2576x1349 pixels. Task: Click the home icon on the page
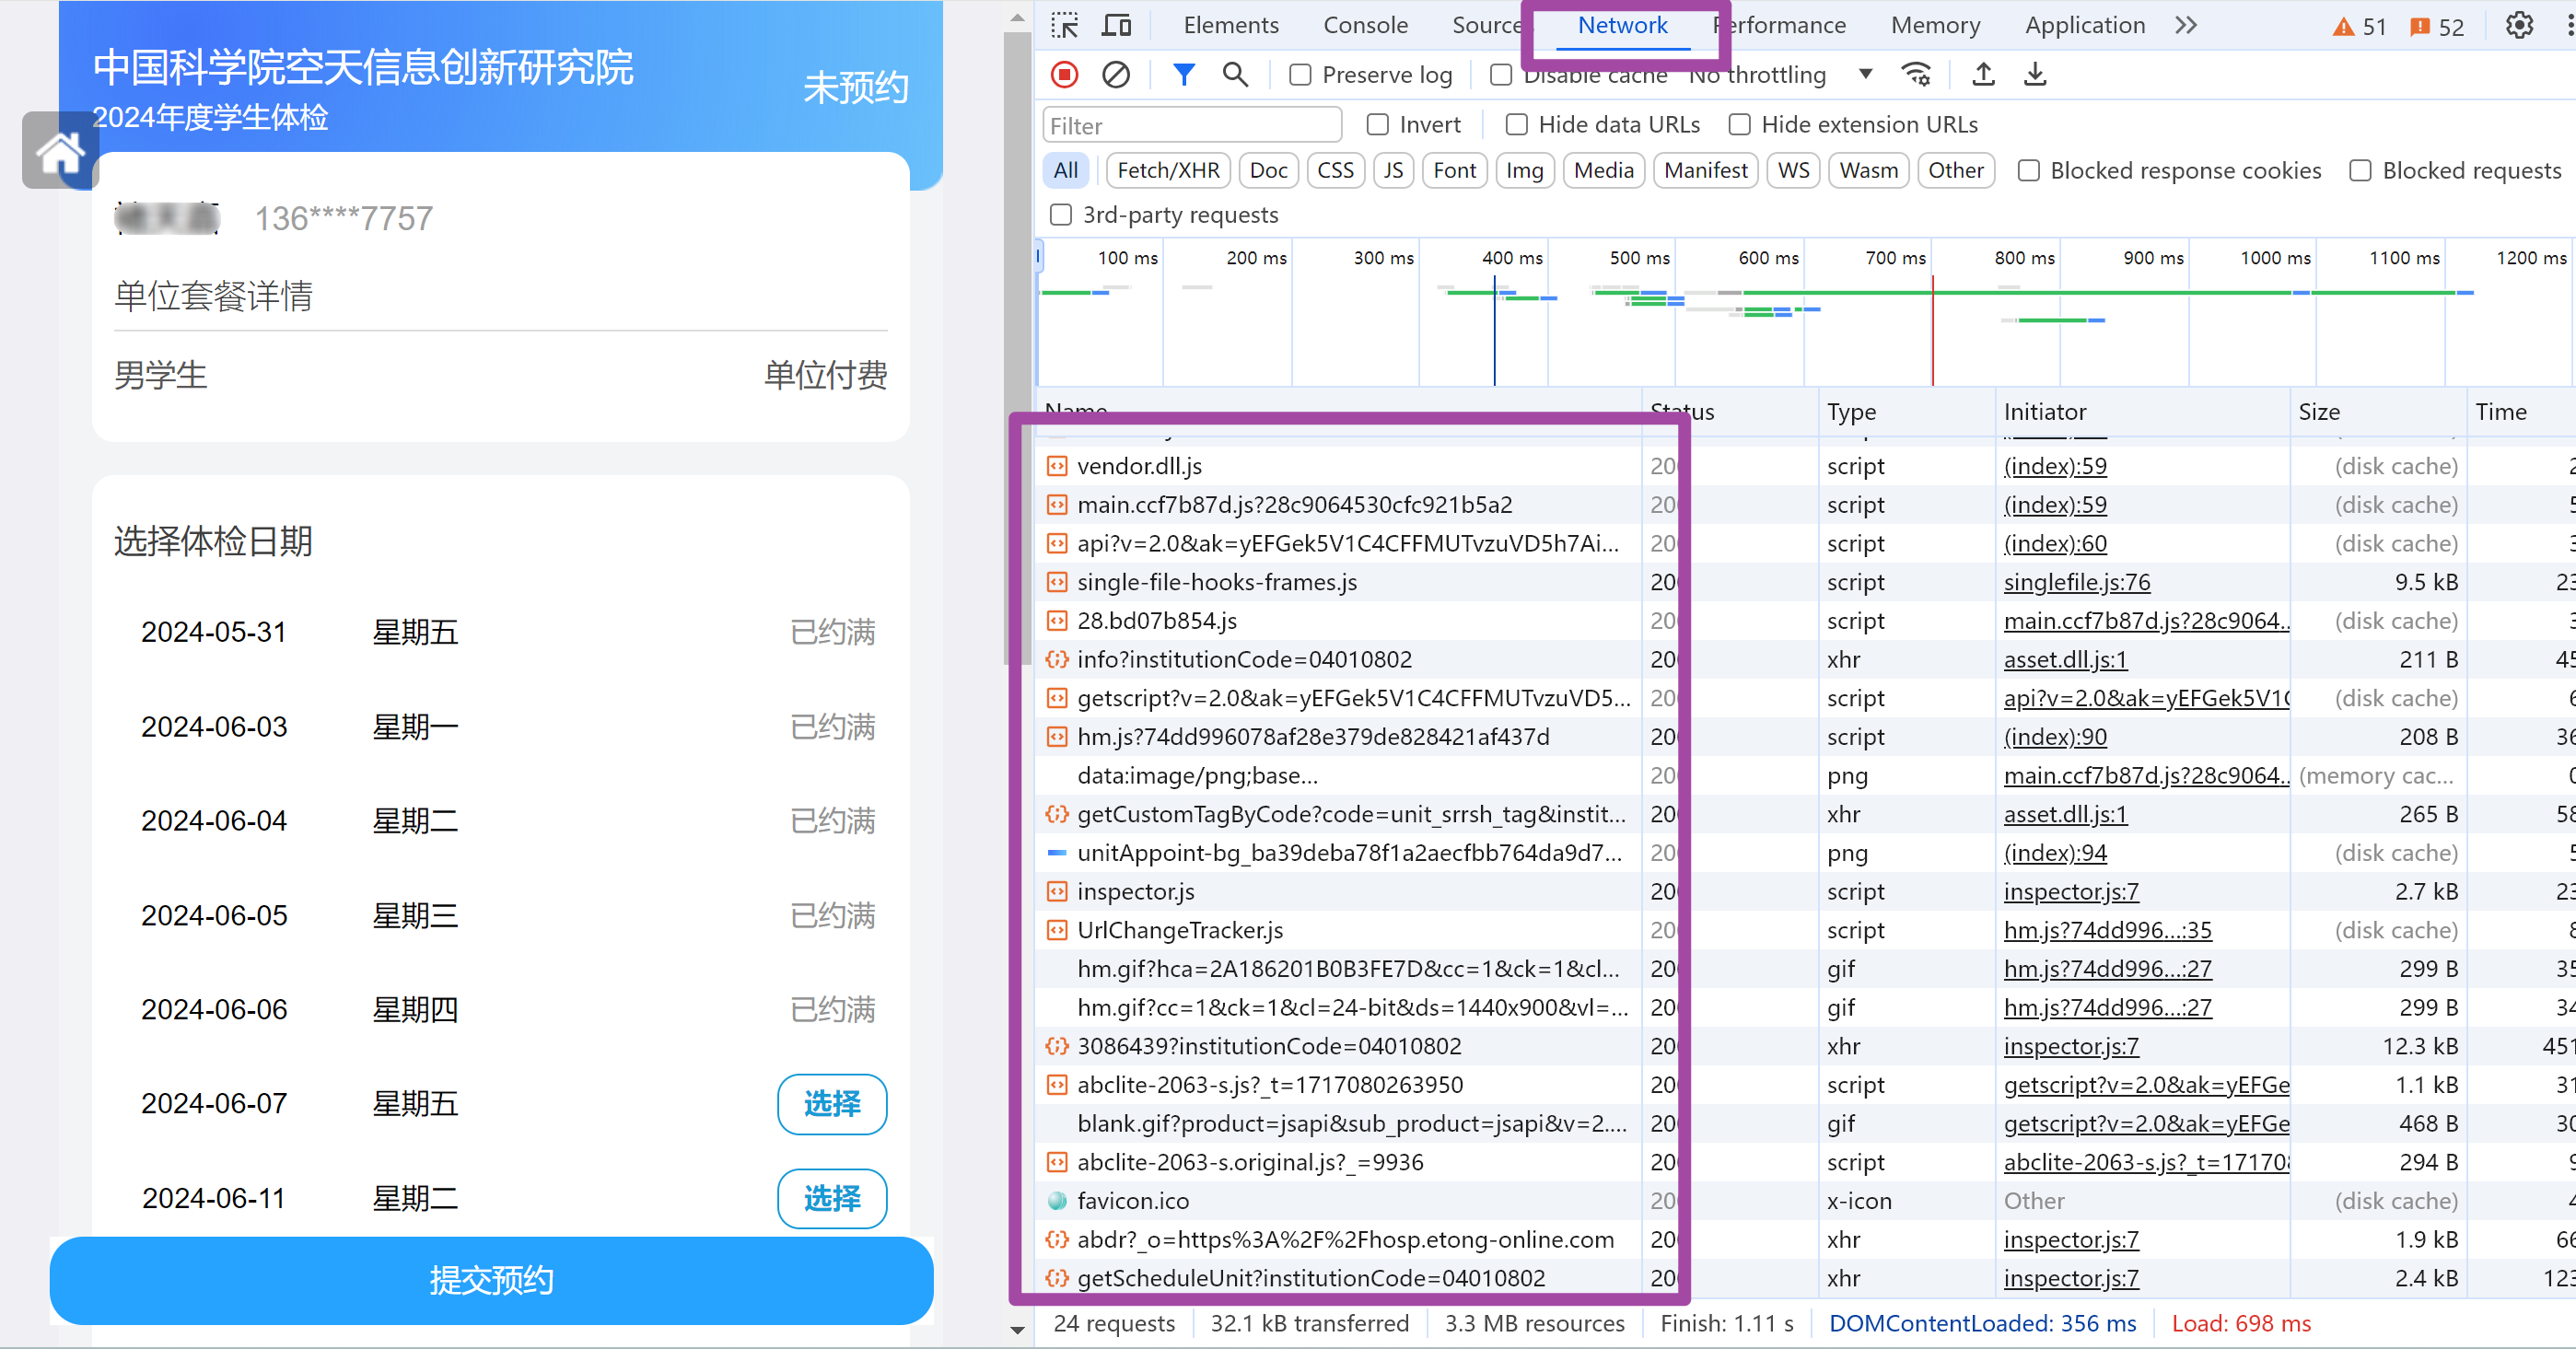point(60,152)
